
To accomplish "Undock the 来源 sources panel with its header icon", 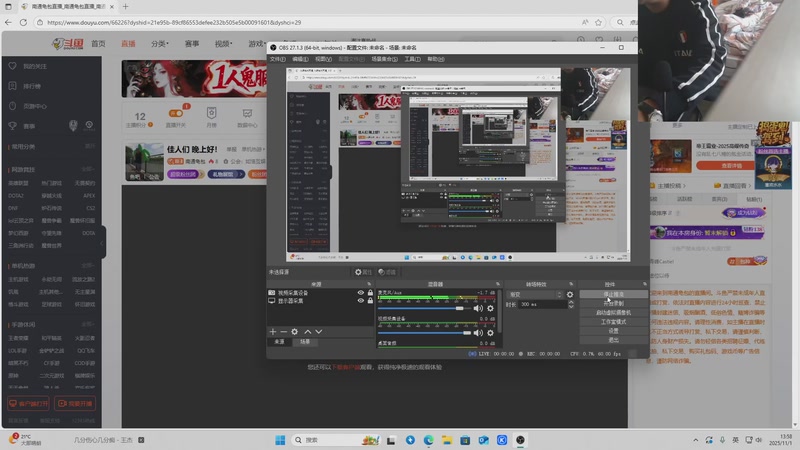I will tap(369, 284).
